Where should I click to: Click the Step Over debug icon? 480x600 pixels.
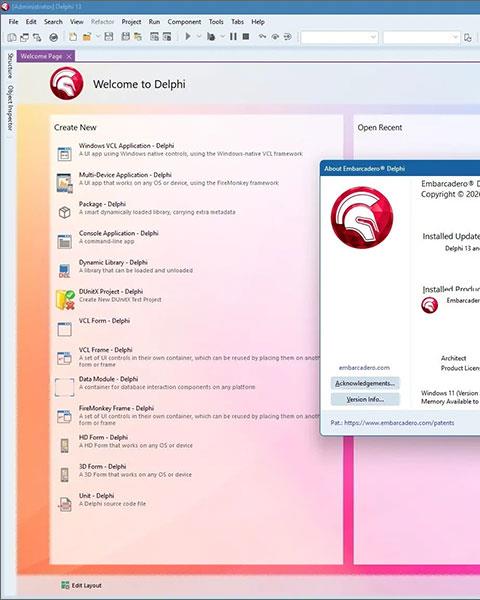275,37
